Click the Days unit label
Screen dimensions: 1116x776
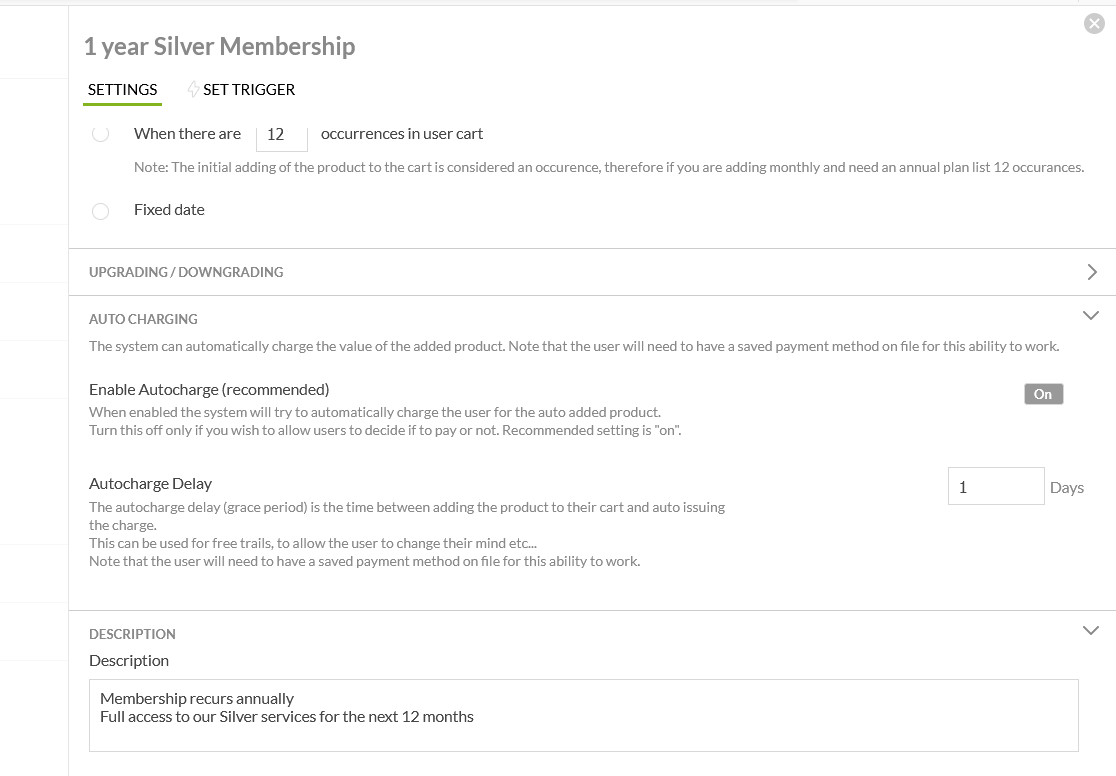[x=1067, y=488]
